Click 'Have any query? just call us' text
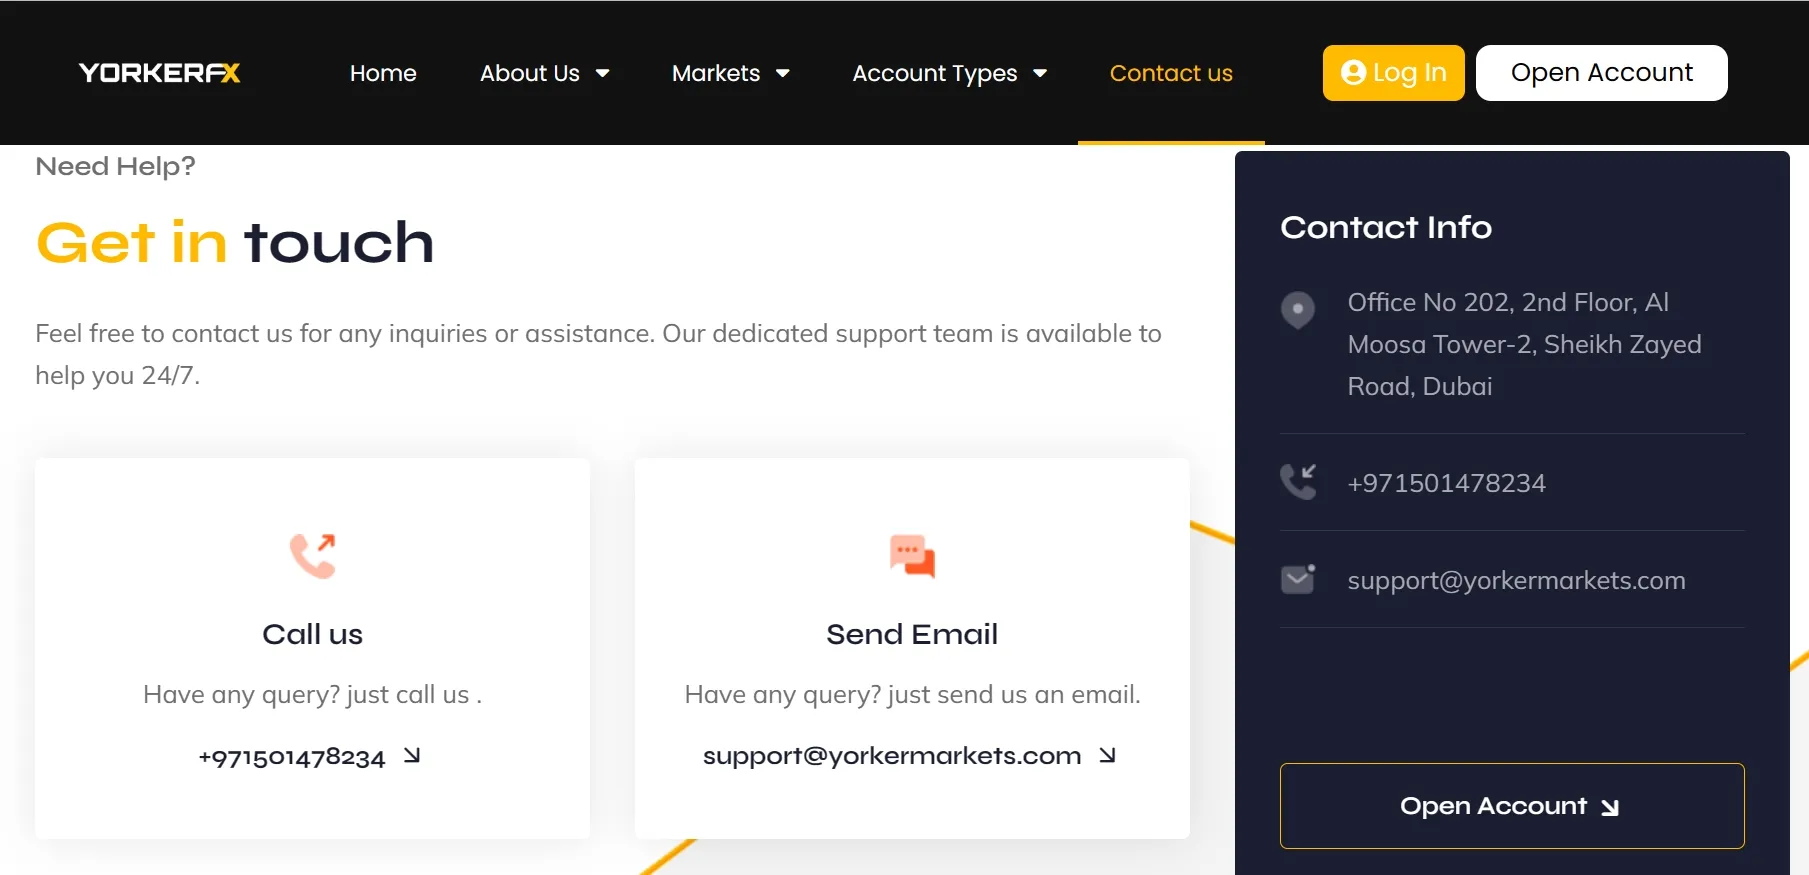The width and height of the screenshot is (1809, 875). pyautogui.click(x=312, y=695)
